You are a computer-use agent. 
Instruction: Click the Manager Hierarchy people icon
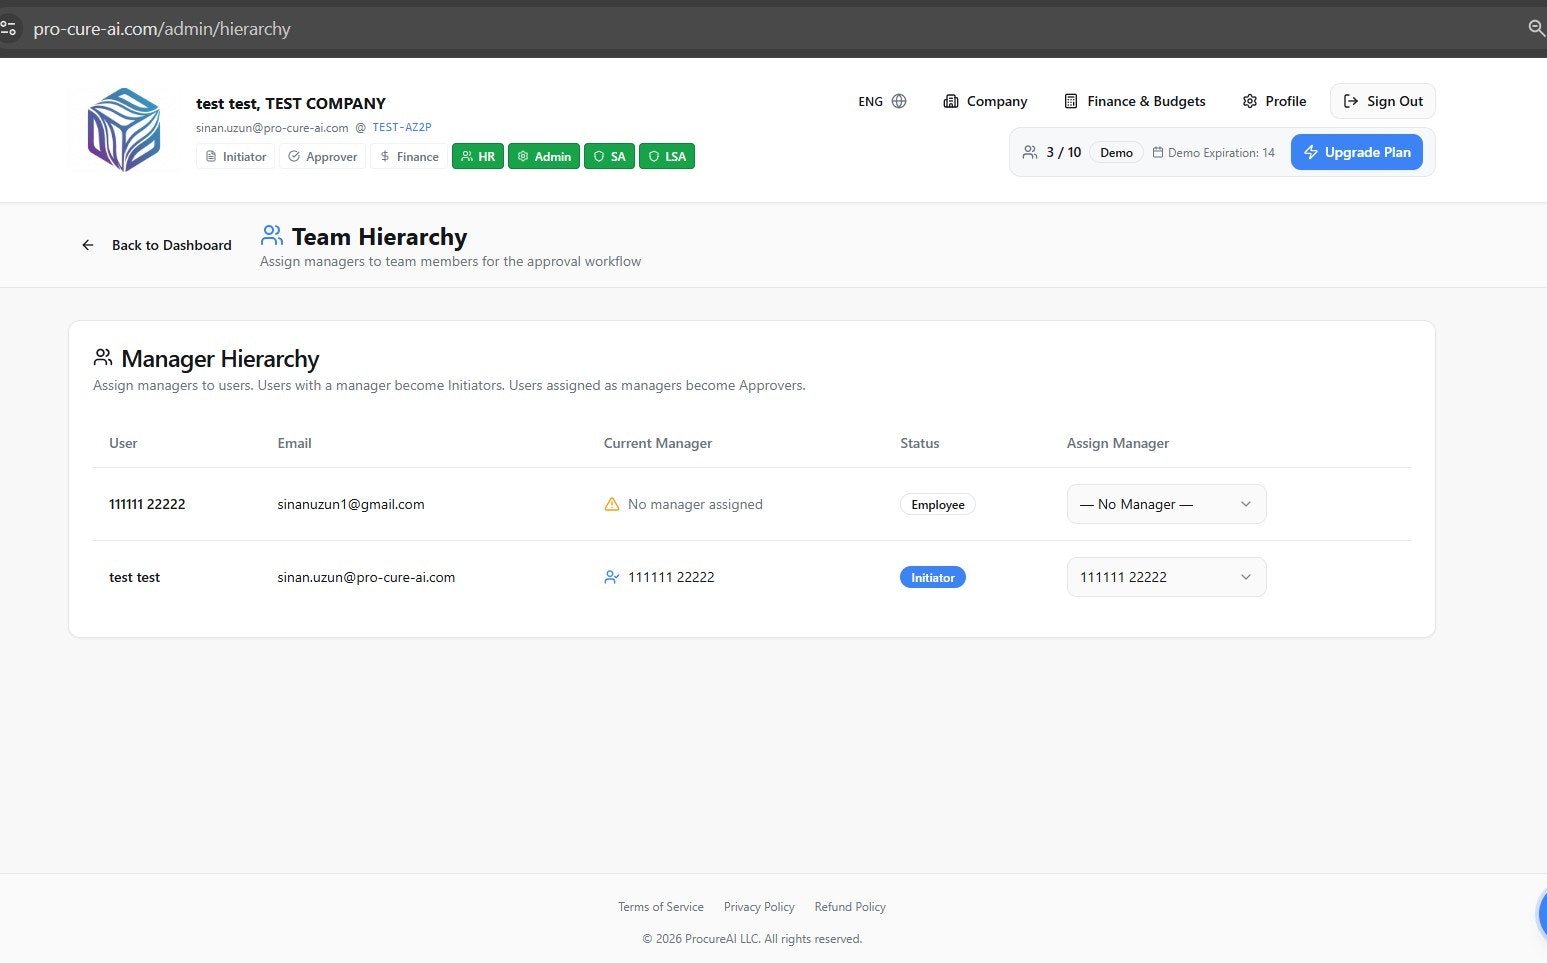(x=103, y=357)
